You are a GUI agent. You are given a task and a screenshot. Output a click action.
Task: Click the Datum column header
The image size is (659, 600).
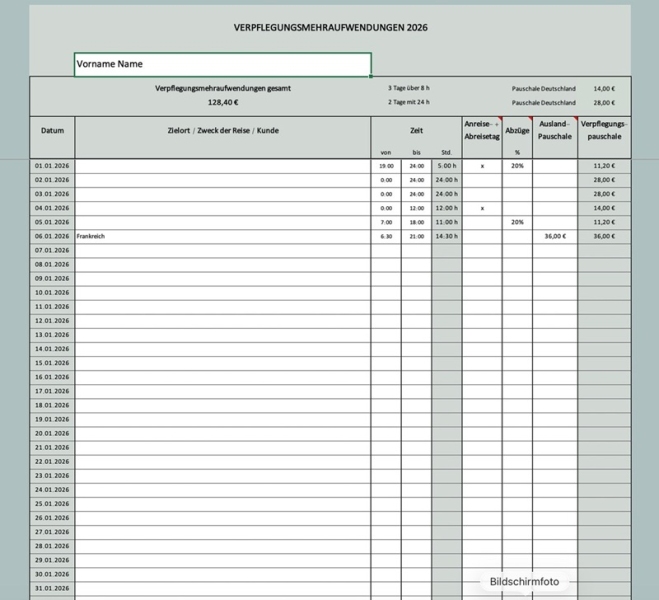pos(52,130)
